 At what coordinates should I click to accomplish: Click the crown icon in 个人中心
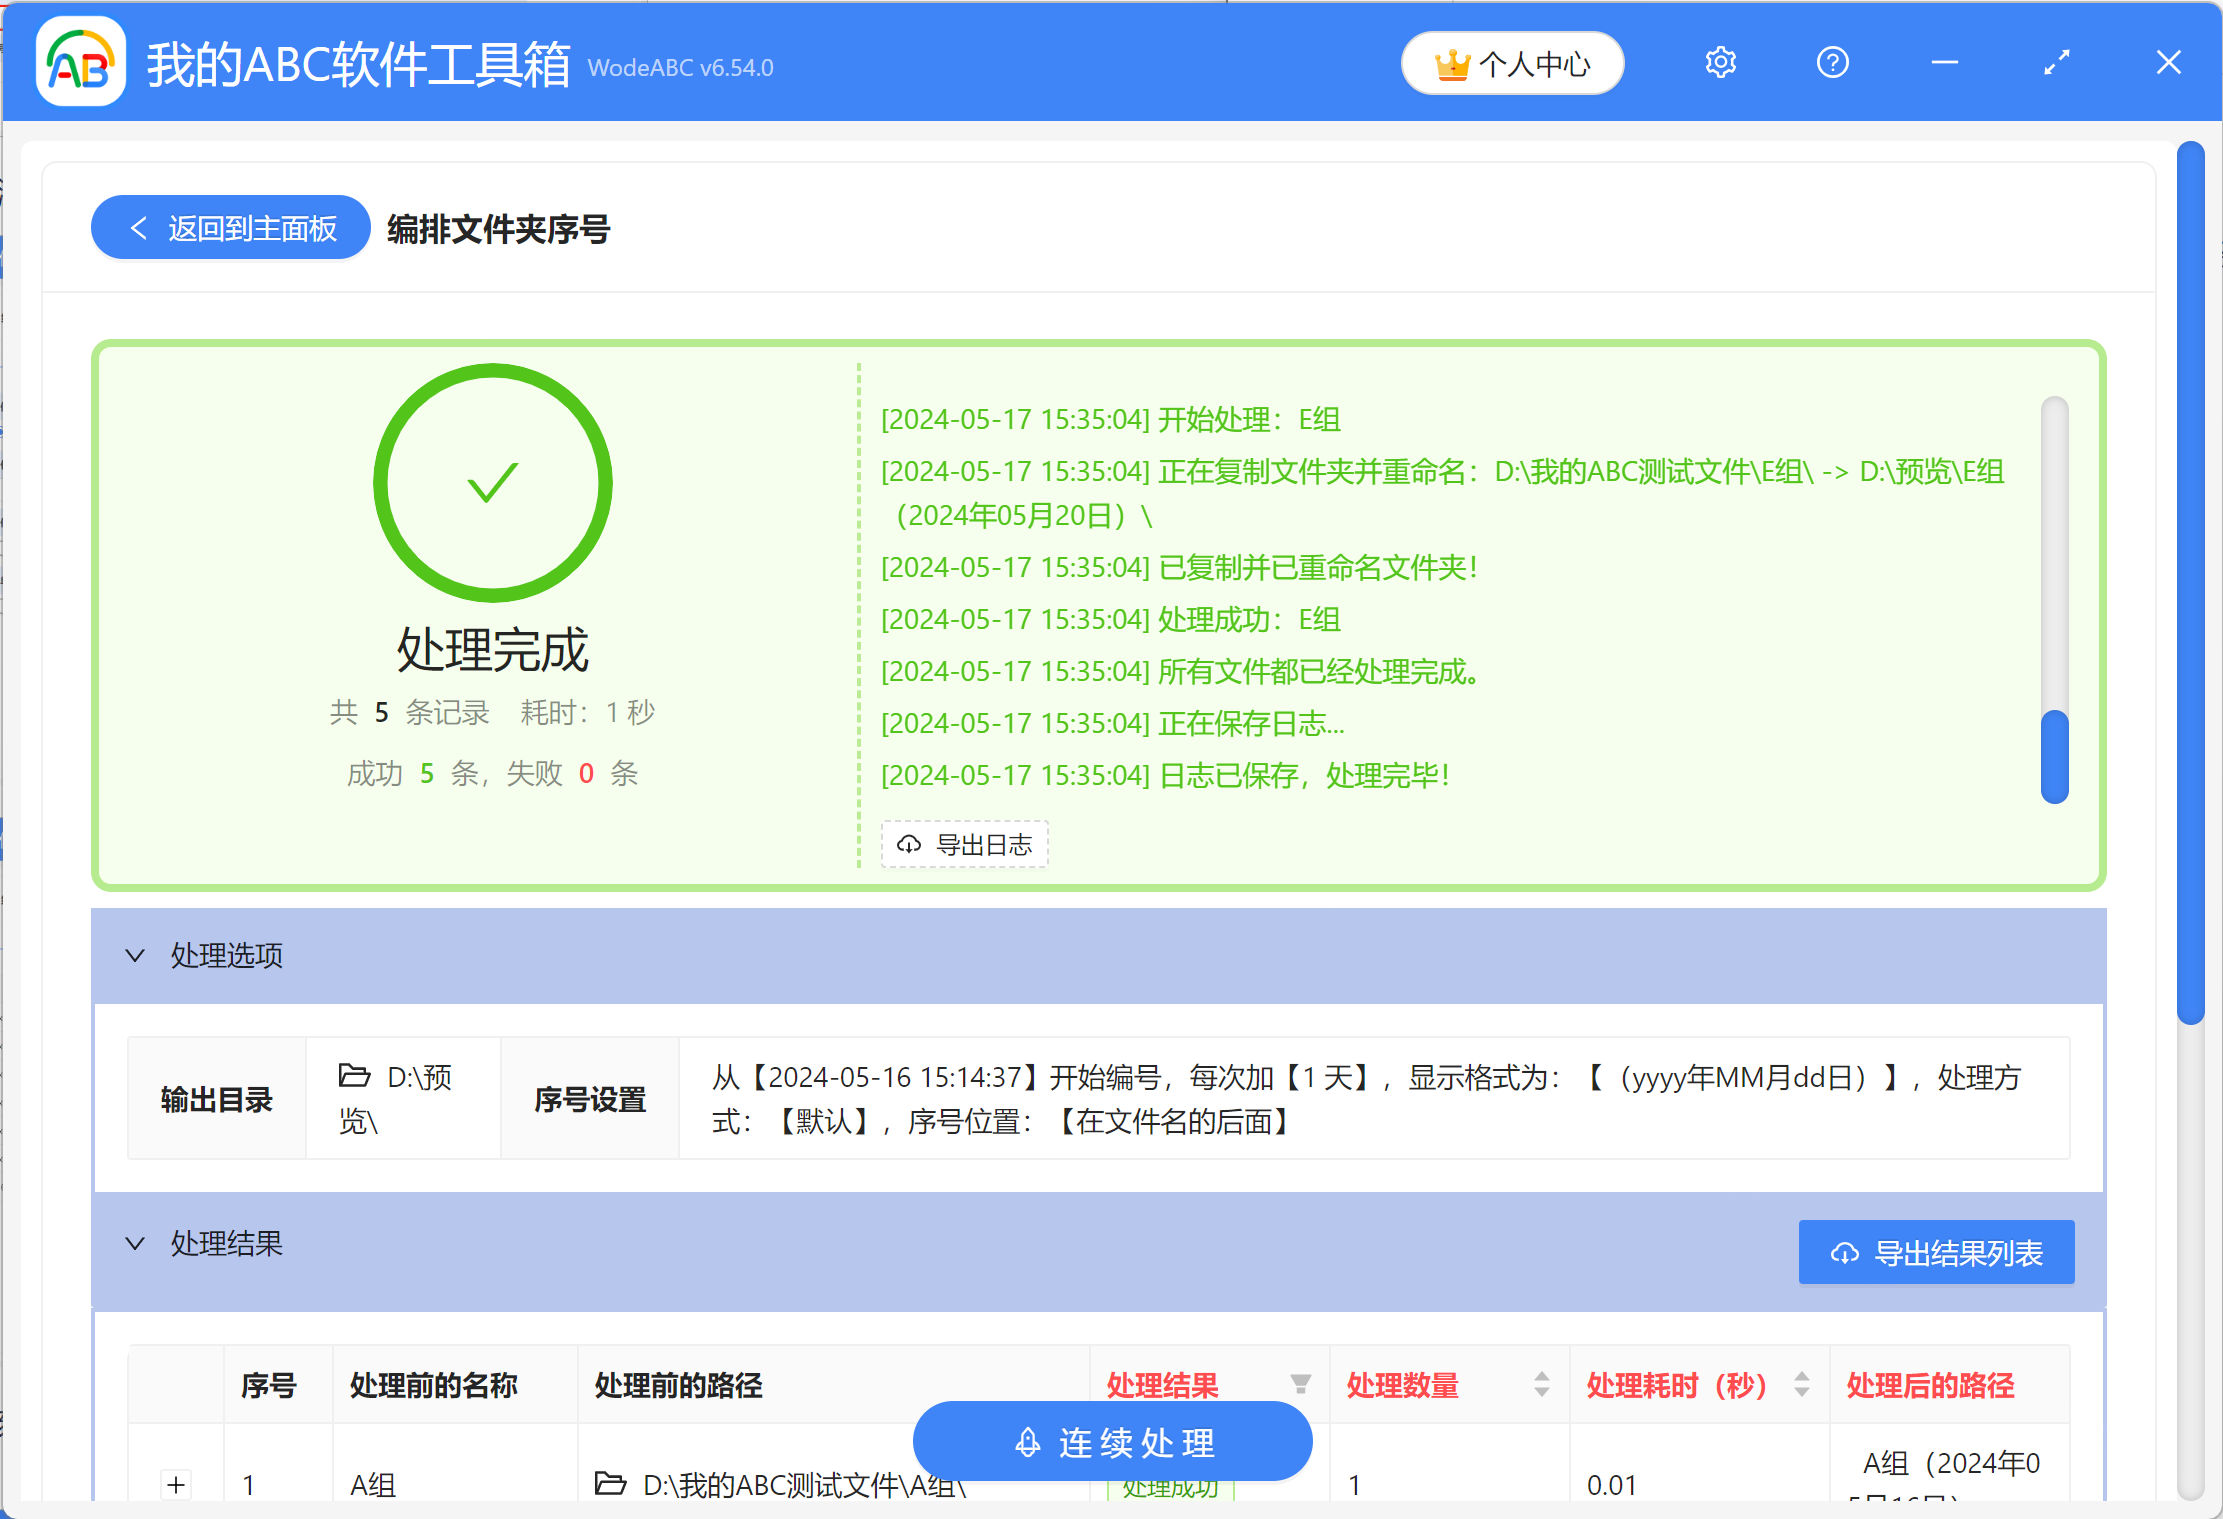tap(1455, 62)
